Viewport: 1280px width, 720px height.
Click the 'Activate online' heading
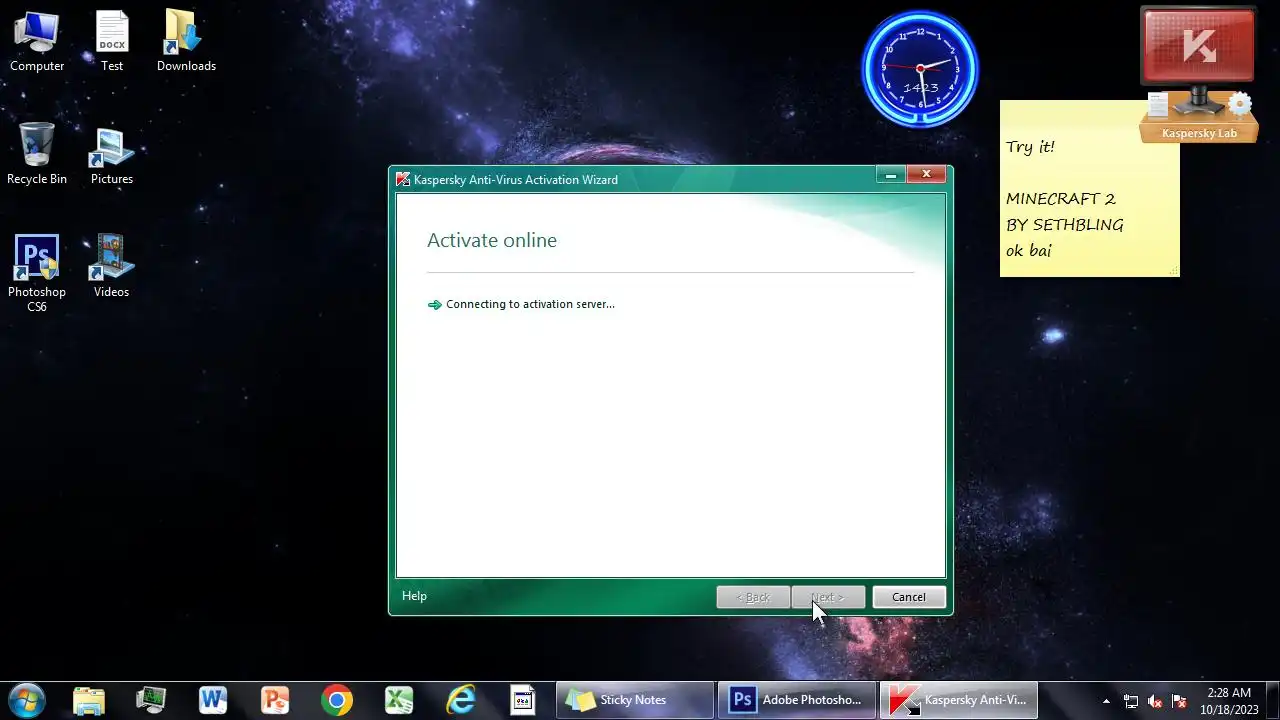492,241
